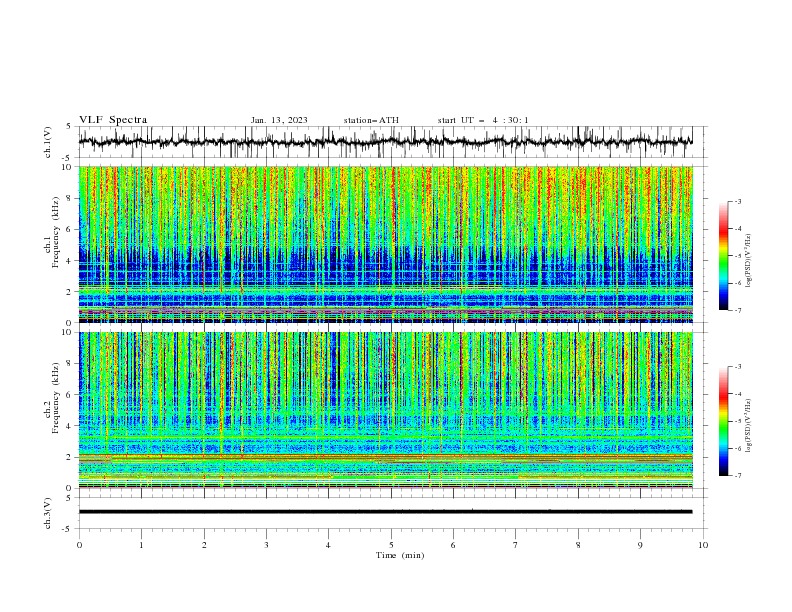Viewport: 792px width, 612px height.
Task: Click tick label "0" on the Time axis
Action: pyautogui.click(x=79, y=545)
